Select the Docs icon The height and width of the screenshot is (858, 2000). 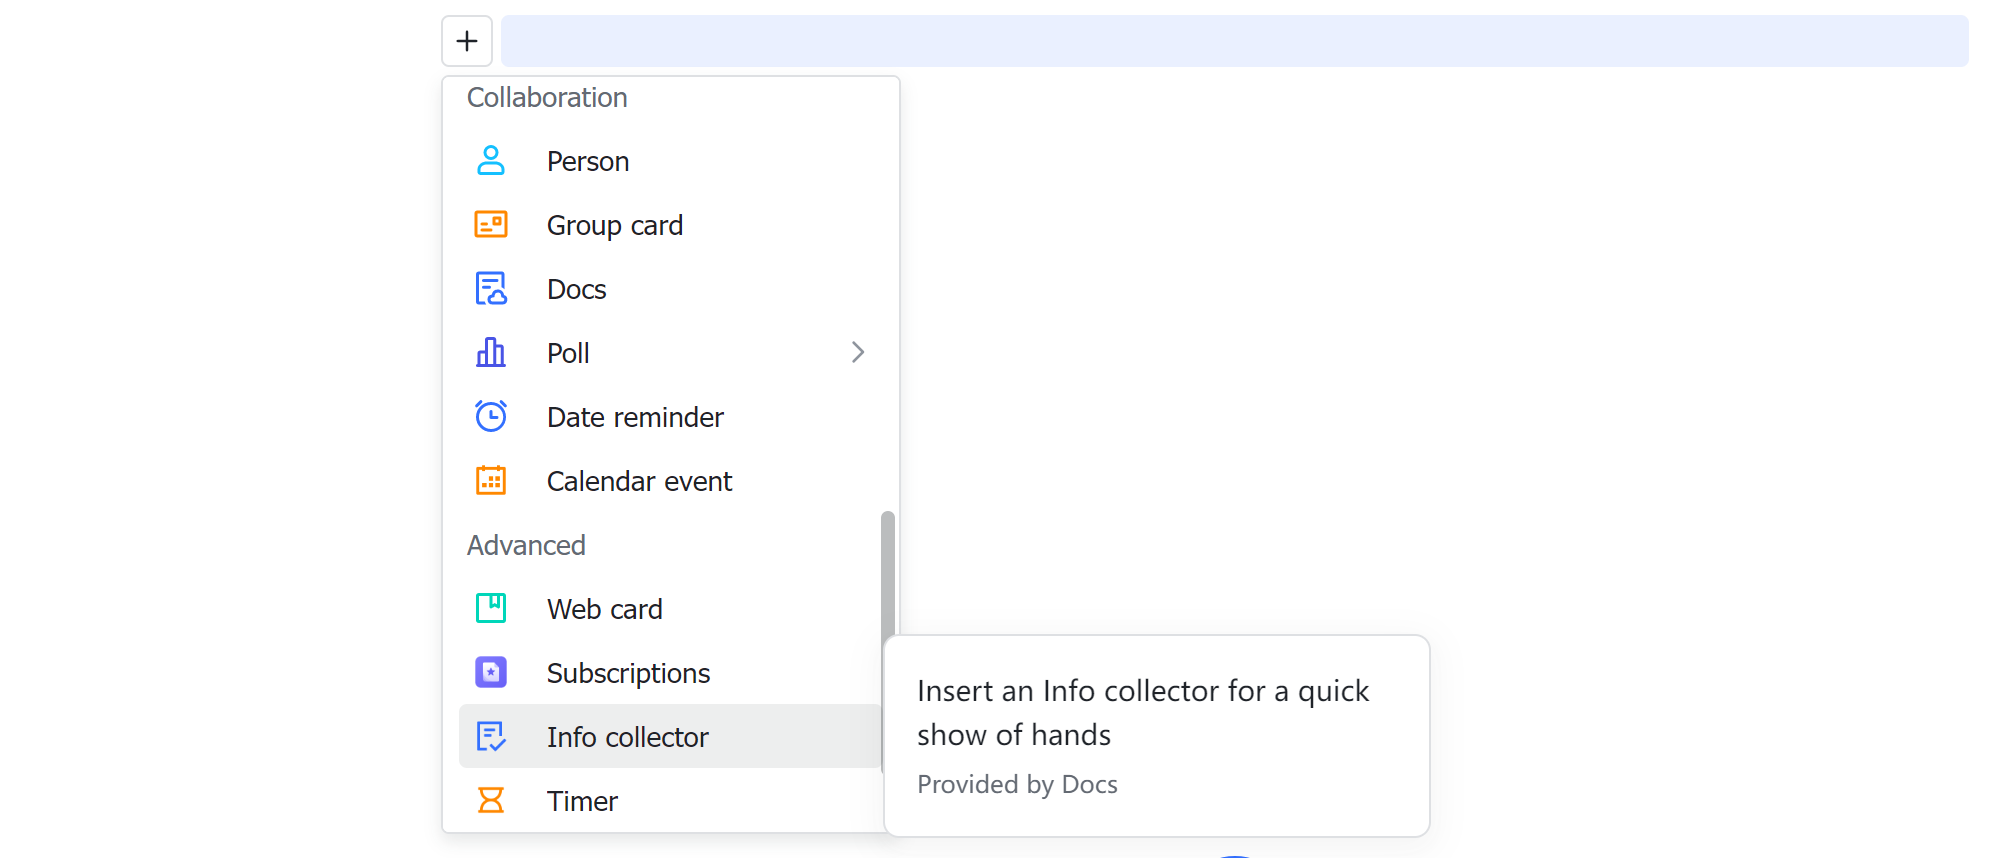point(490,288)
